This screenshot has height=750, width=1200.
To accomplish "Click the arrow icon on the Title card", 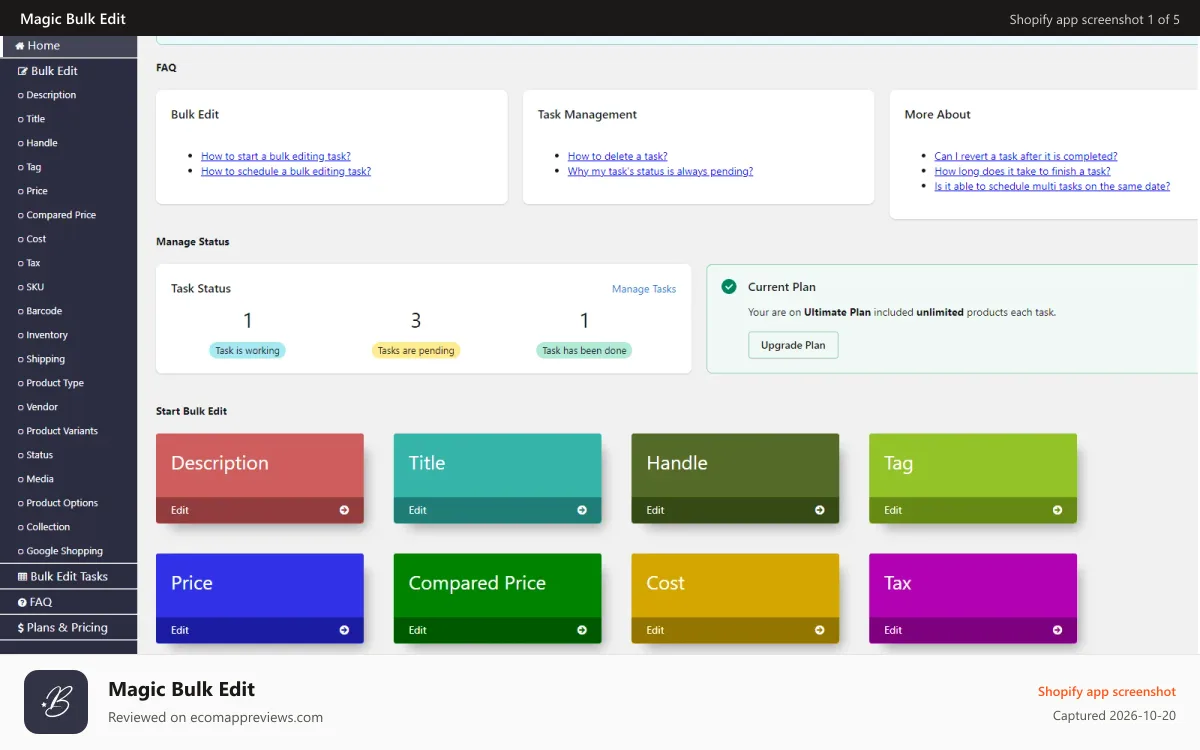I will pyautogui.click(x=582, y=510).
